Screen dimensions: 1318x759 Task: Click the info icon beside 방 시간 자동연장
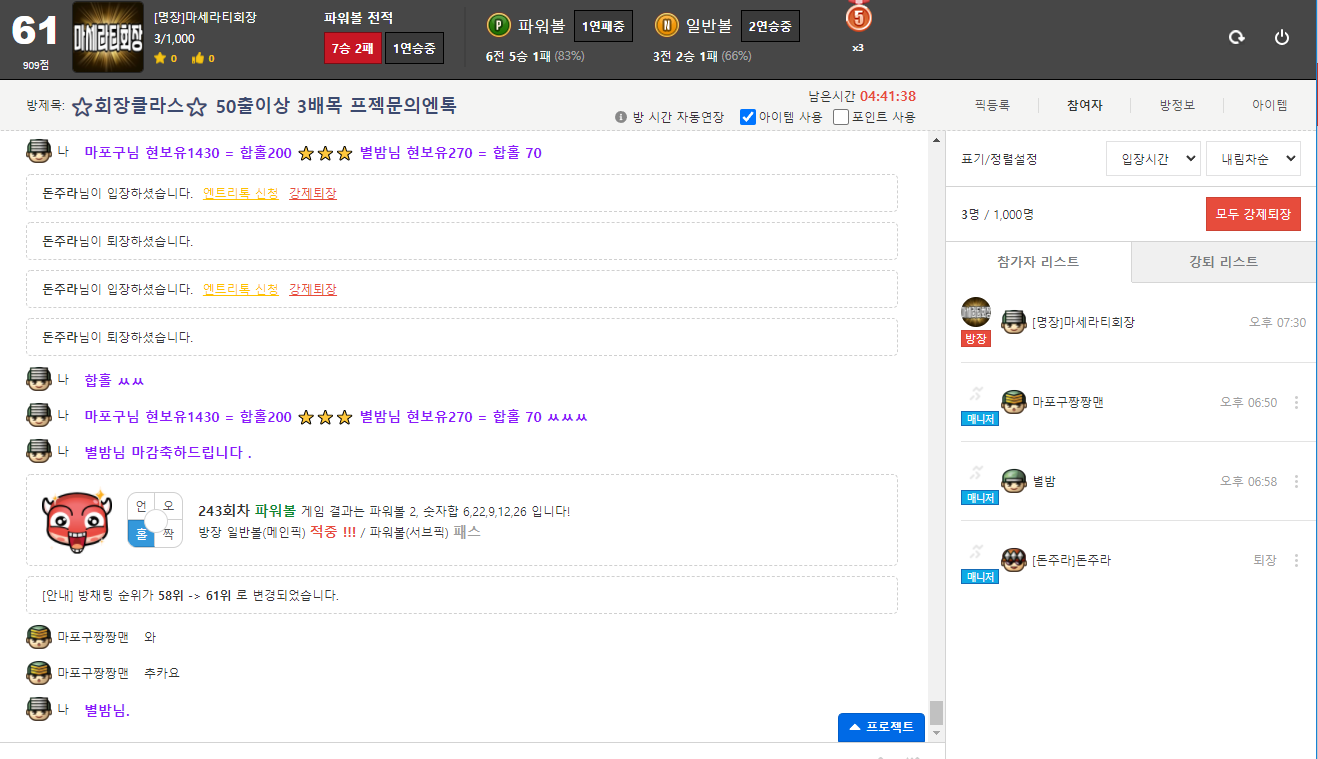620,117
